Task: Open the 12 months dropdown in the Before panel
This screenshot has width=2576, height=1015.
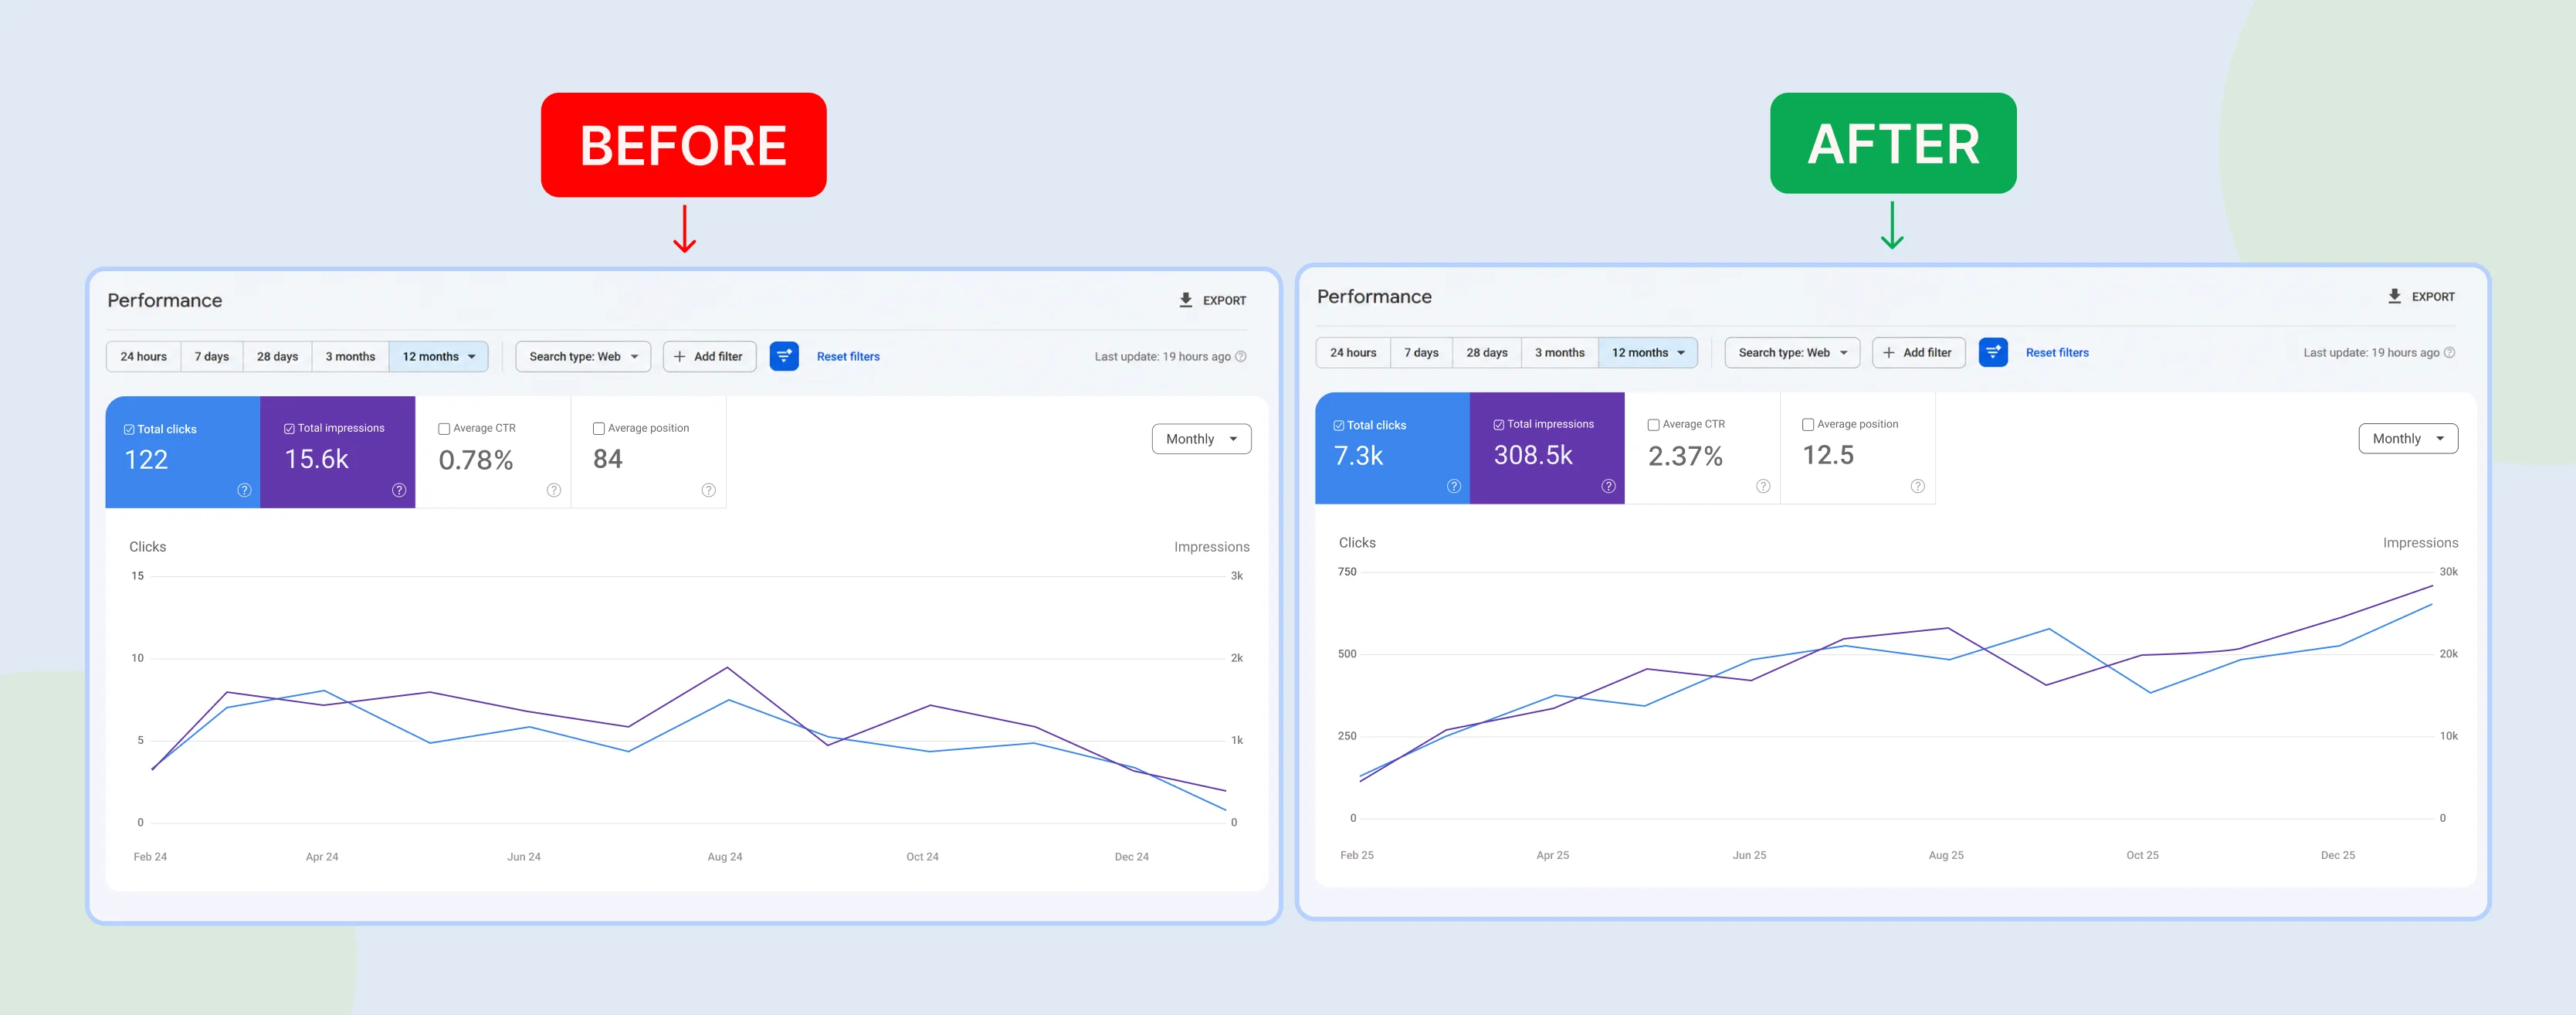Action: [439, 356]
